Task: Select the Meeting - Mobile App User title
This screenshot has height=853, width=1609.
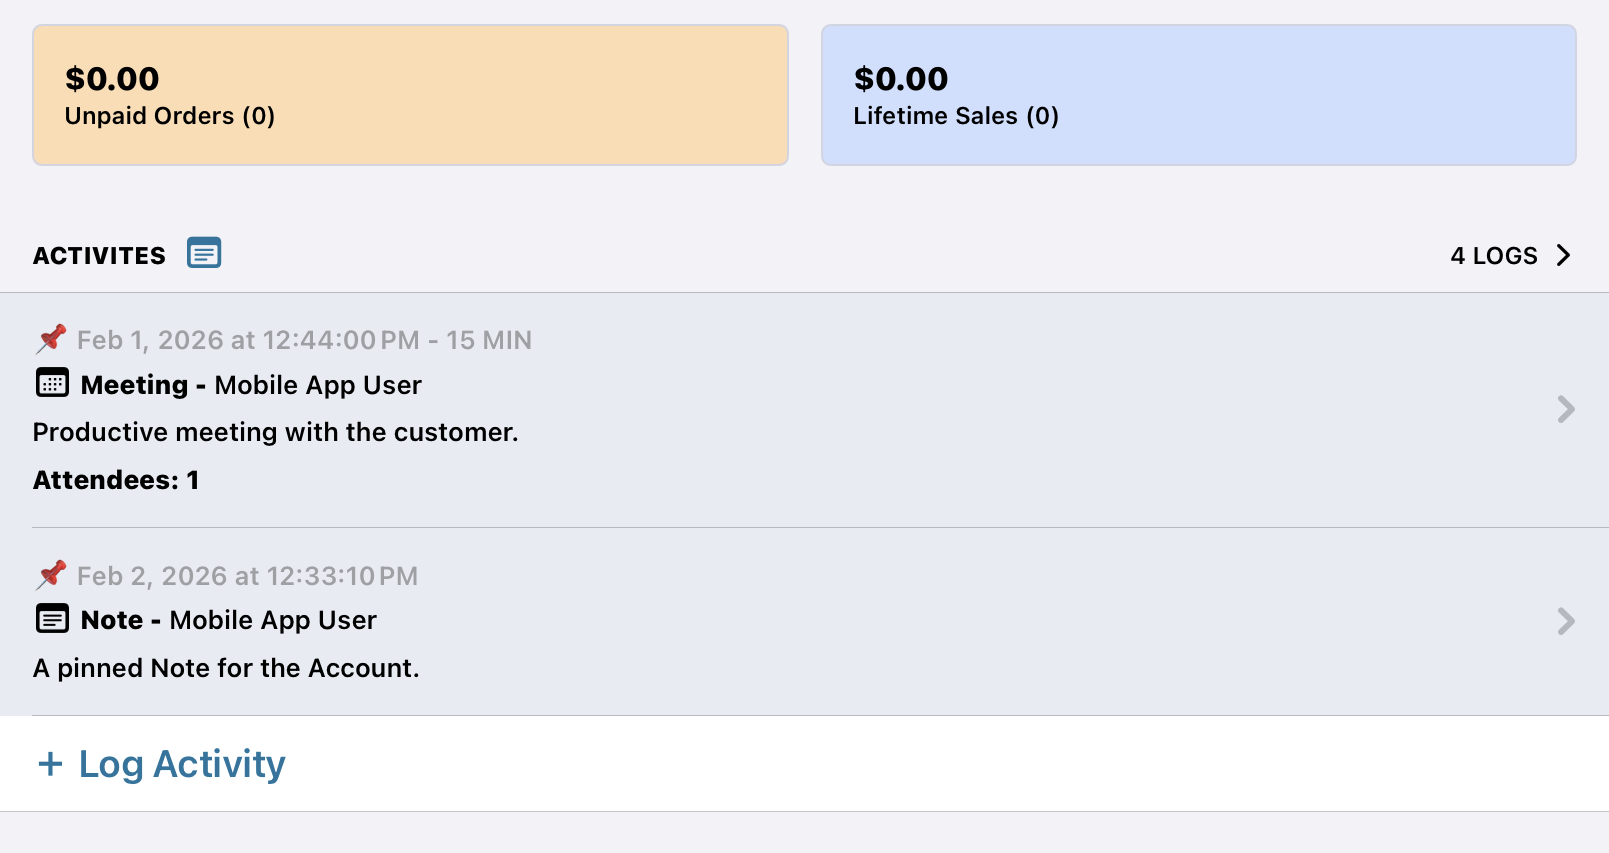Action: 251,385
